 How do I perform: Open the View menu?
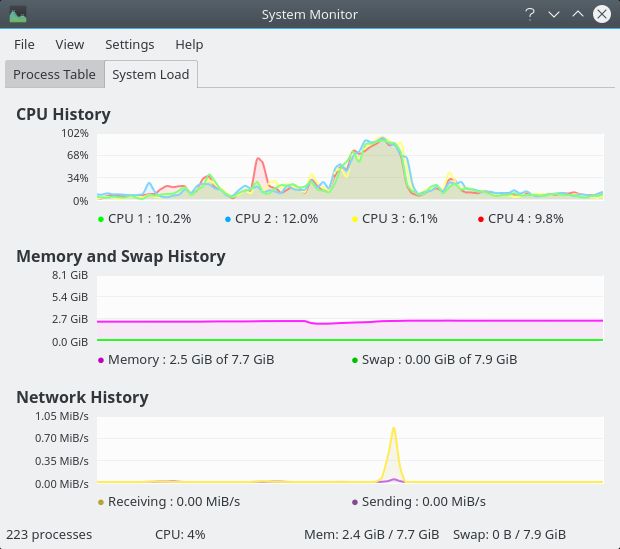point(70,44)
